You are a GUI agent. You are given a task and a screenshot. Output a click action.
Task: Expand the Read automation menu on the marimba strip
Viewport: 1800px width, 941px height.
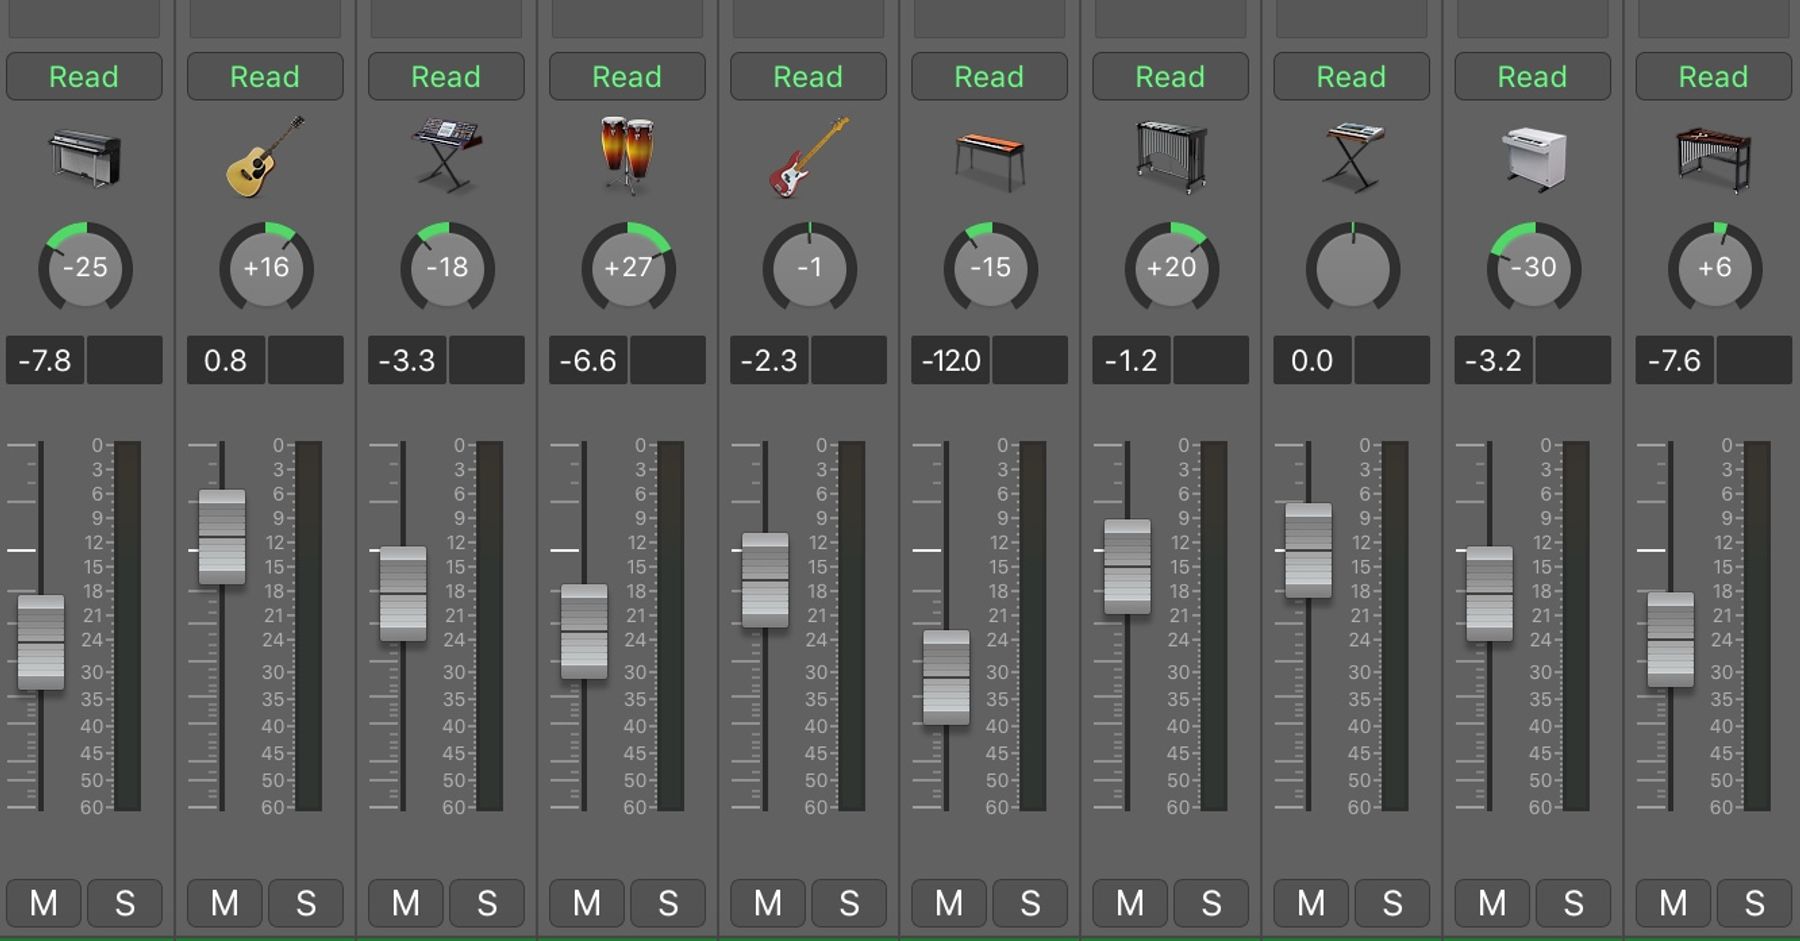point(1713,77)
